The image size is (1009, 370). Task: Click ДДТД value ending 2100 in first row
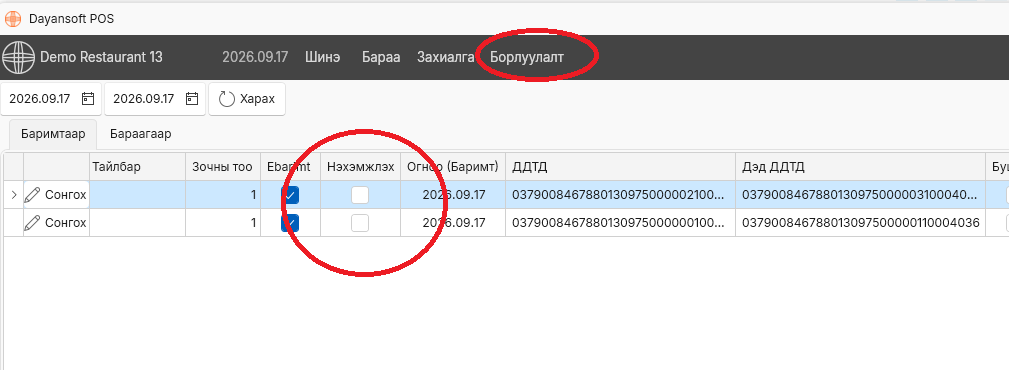[620, 195]
